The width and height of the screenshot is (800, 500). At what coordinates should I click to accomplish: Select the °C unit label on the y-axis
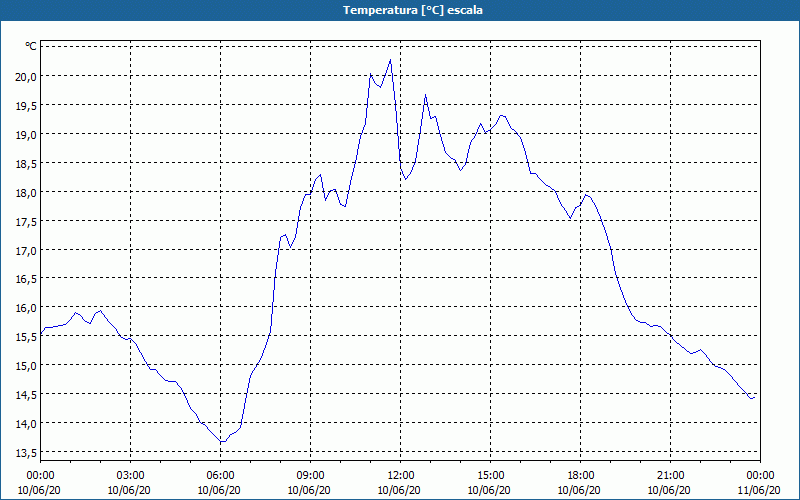(31, 46)
